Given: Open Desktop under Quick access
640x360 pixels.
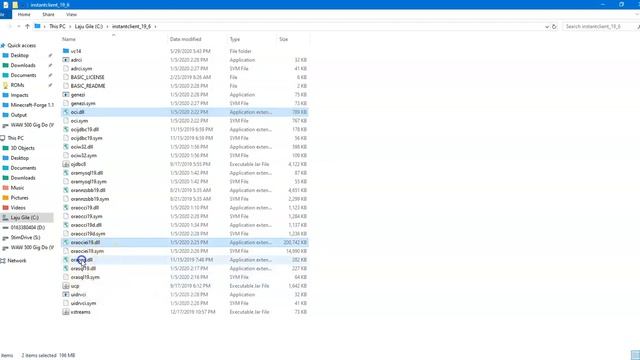Looking at the screenshot, I should coord(20,55).
